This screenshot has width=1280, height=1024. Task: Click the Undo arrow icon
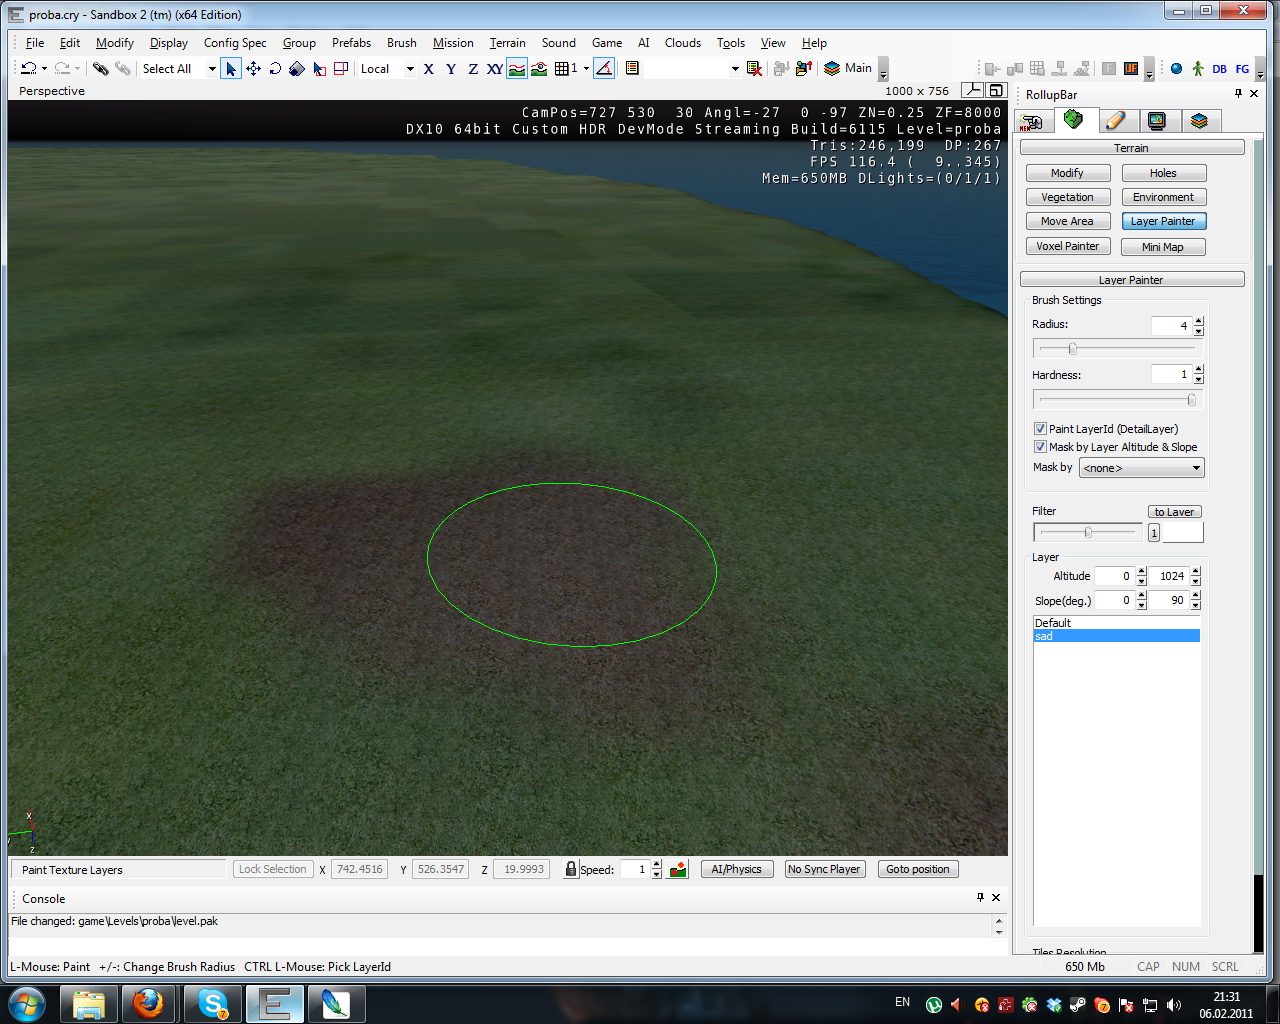(29, 69)
